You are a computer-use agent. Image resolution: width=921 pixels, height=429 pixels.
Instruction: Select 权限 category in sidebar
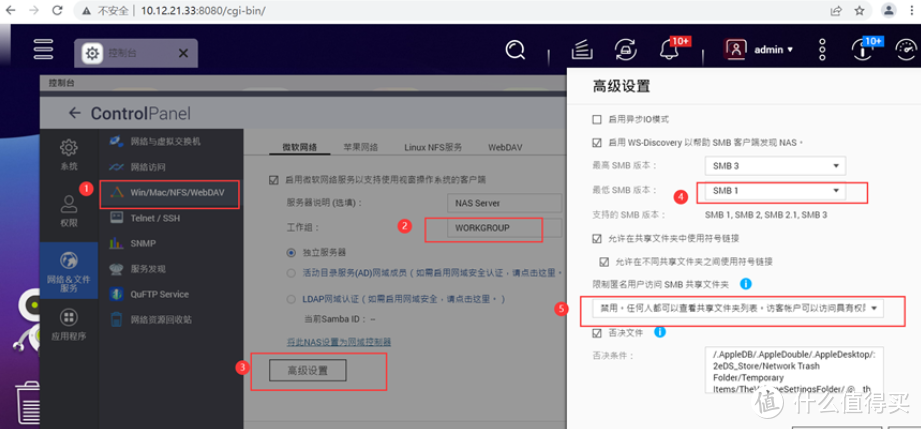click(69, 212)
